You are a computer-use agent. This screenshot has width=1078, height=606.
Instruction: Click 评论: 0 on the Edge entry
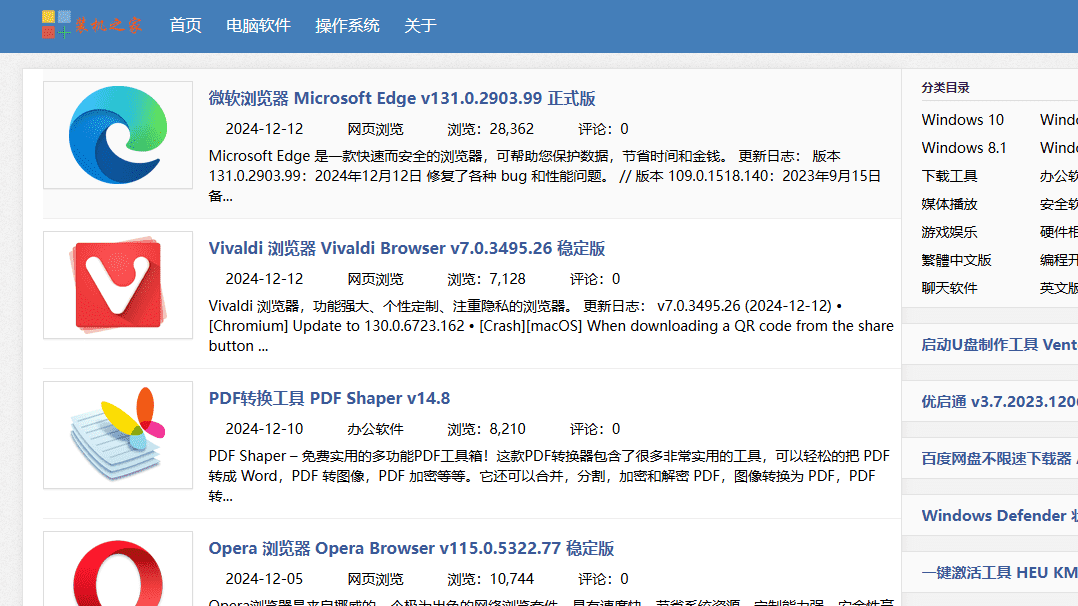[603, 129]
